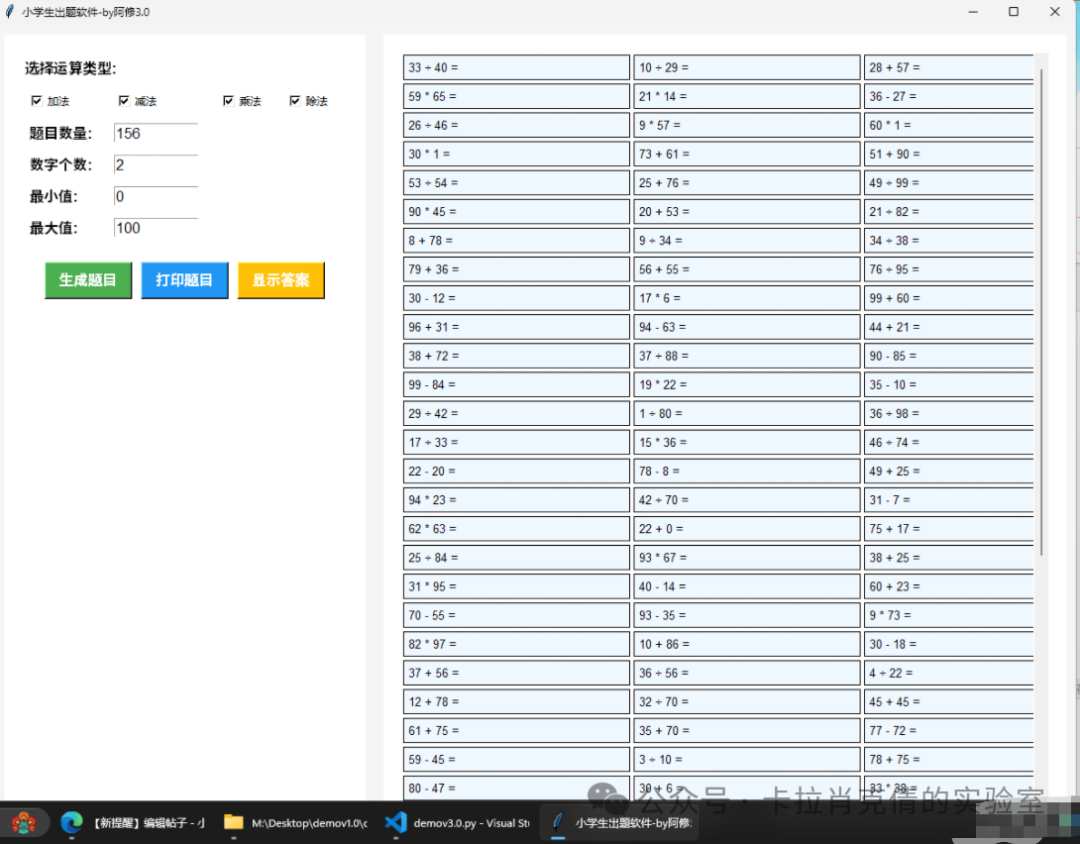Open Microsoft Edge from the taskbar

pyautogui.click(x=70, y=823)
